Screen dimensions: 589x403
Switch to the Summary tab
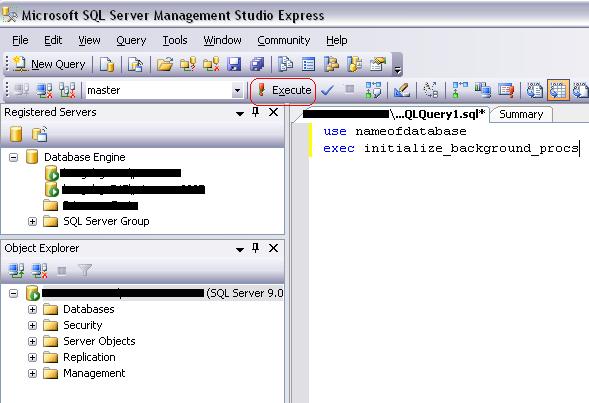coord(521,115)
